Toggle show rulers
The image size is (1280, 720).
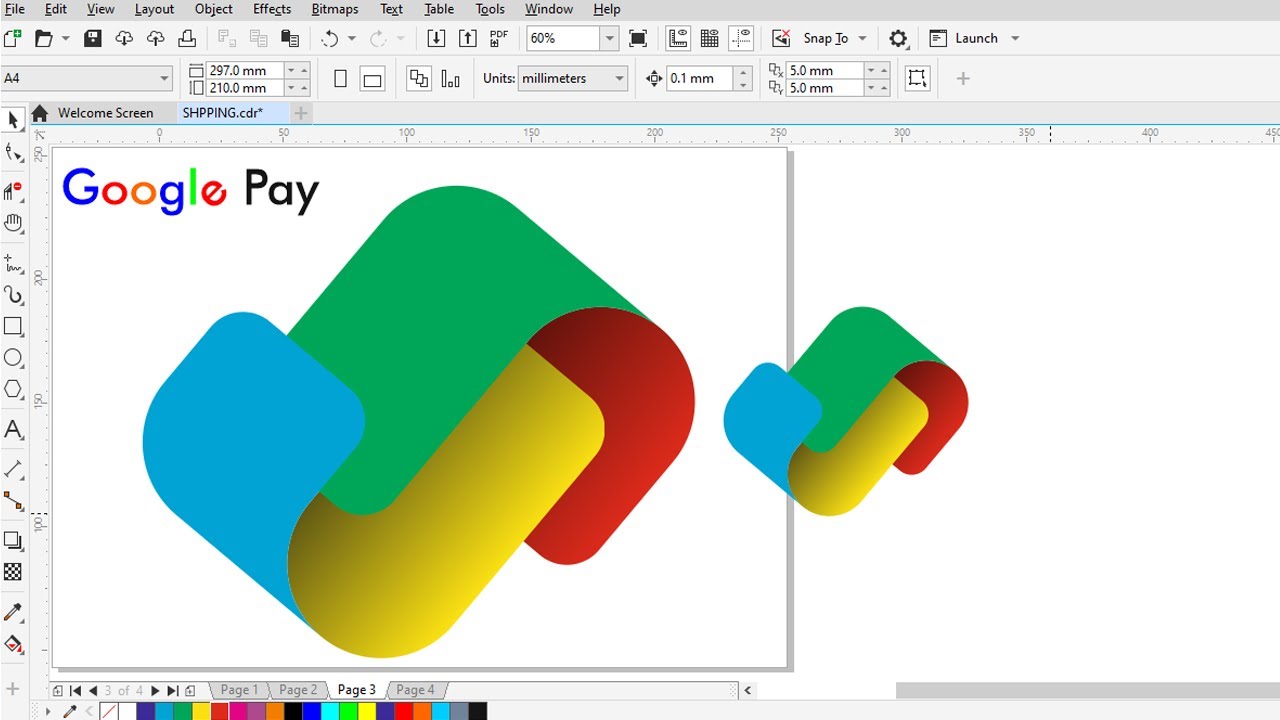pyautogui.click(x=678, y=38)
